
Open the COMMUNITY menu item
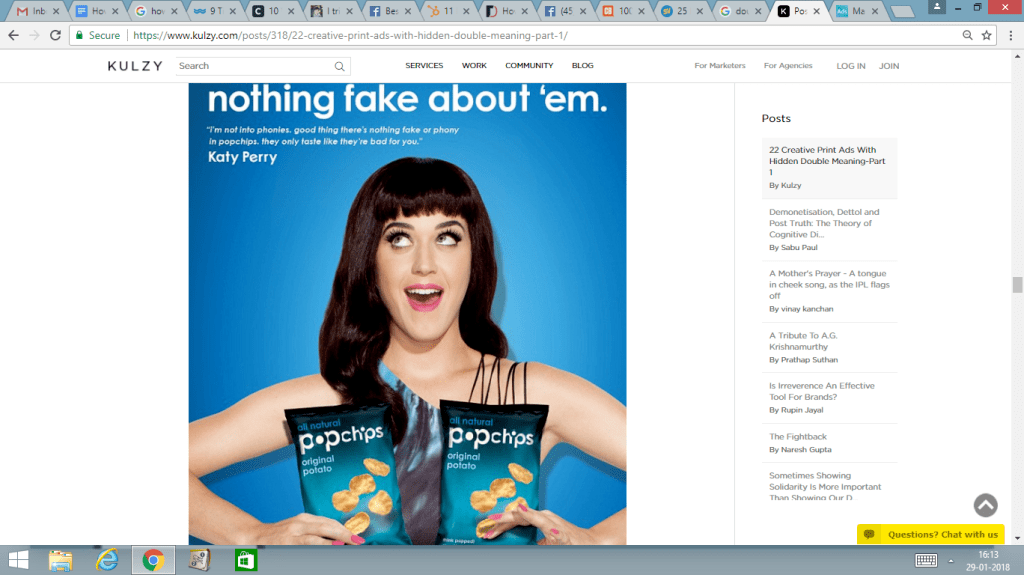pyautogui.click(x=529, y=65)
